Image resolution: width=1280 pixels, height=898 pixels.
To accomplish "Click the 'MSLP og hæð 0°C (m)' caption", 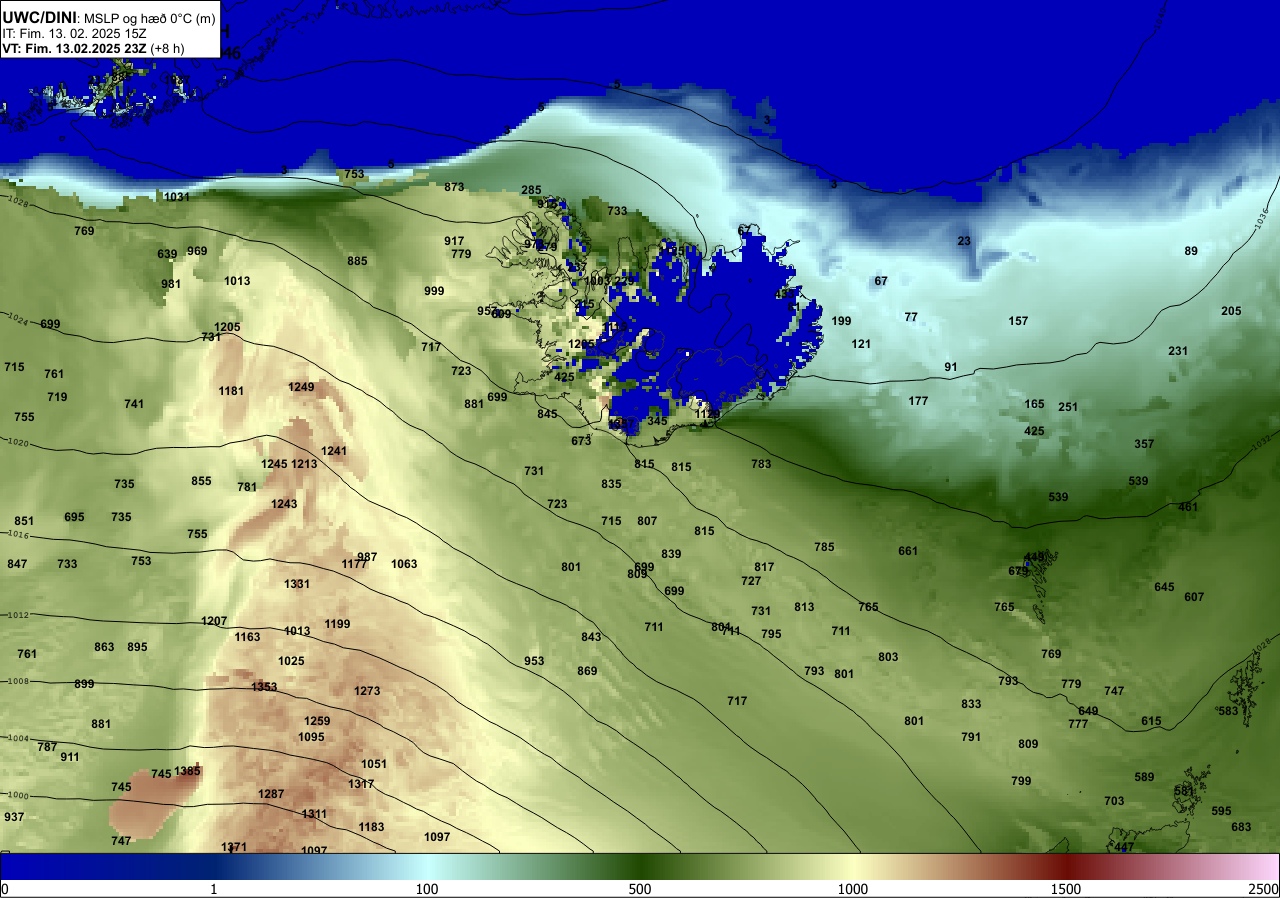I will (149, 17).
